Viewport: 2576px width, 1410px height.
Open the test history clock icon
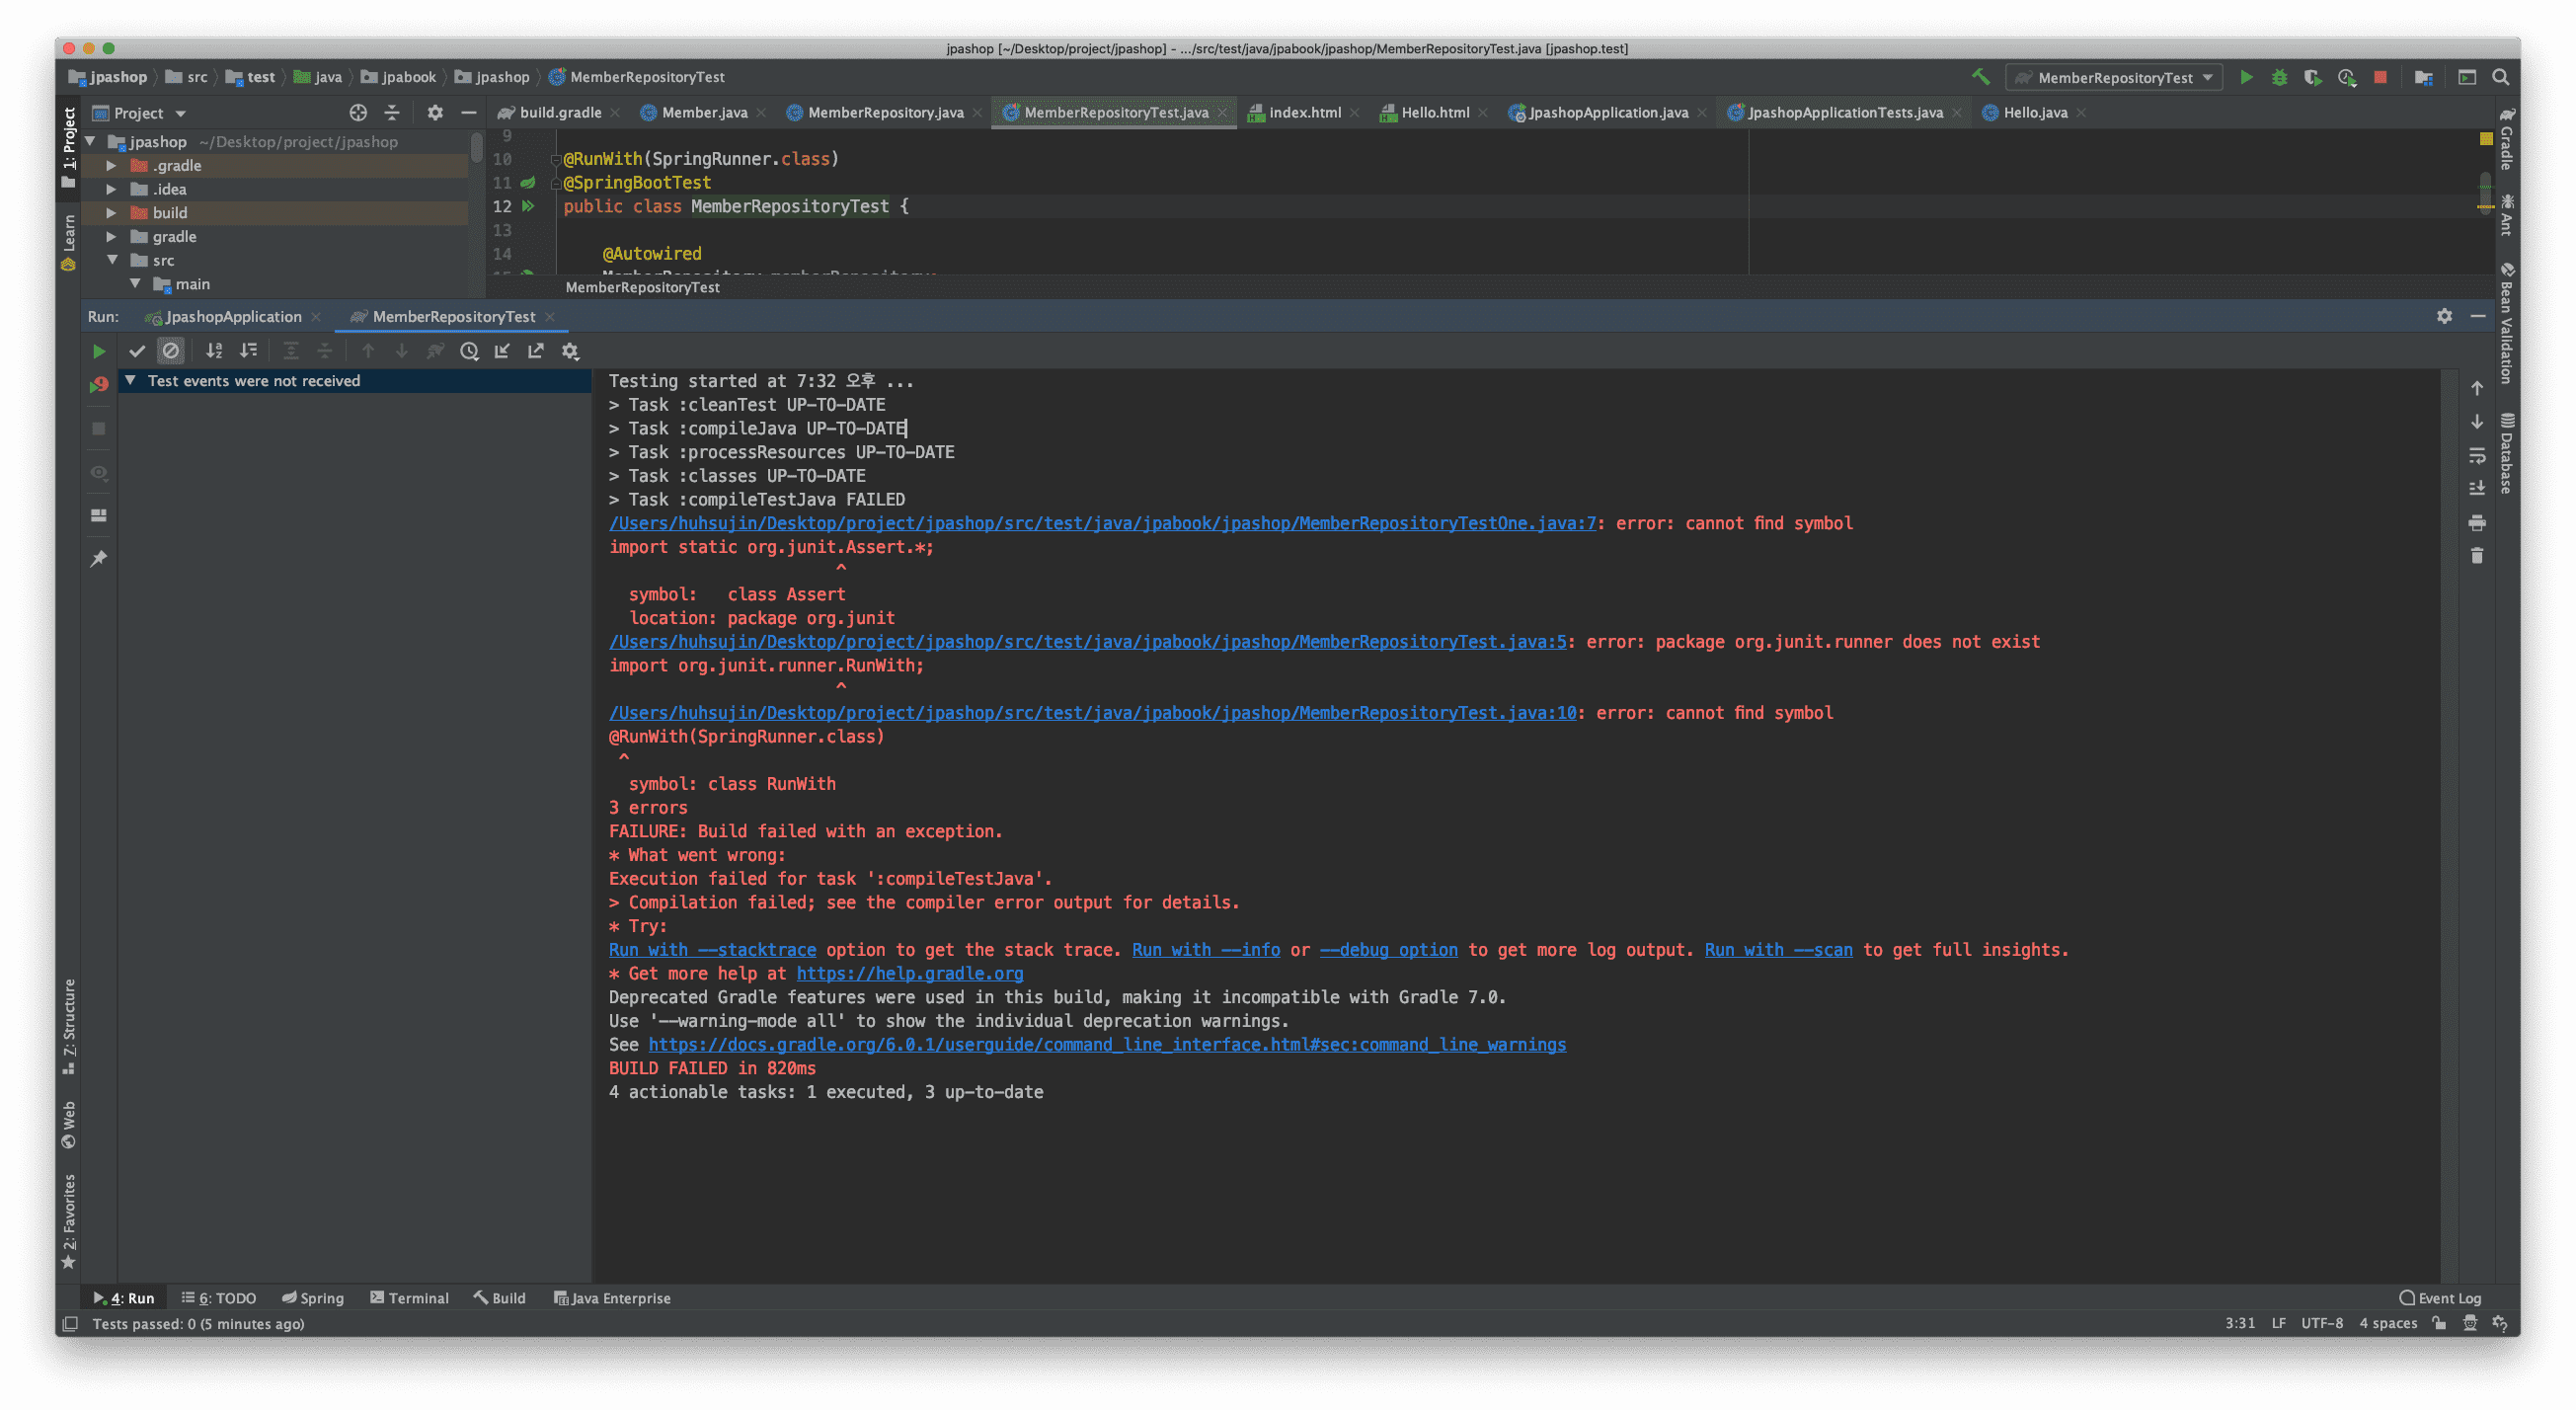click(469, 351)
